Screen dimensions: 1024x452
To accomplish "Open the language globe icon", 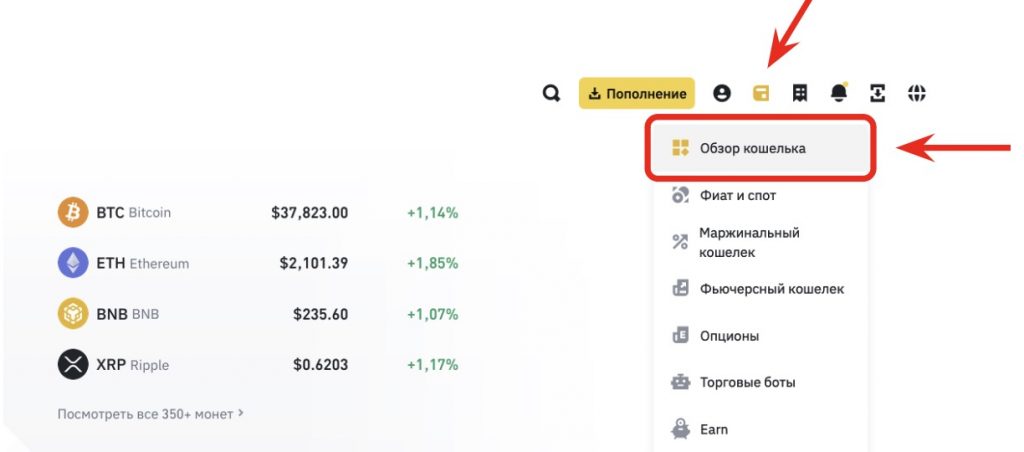I will pyautogui.click(x=917, y=94).
